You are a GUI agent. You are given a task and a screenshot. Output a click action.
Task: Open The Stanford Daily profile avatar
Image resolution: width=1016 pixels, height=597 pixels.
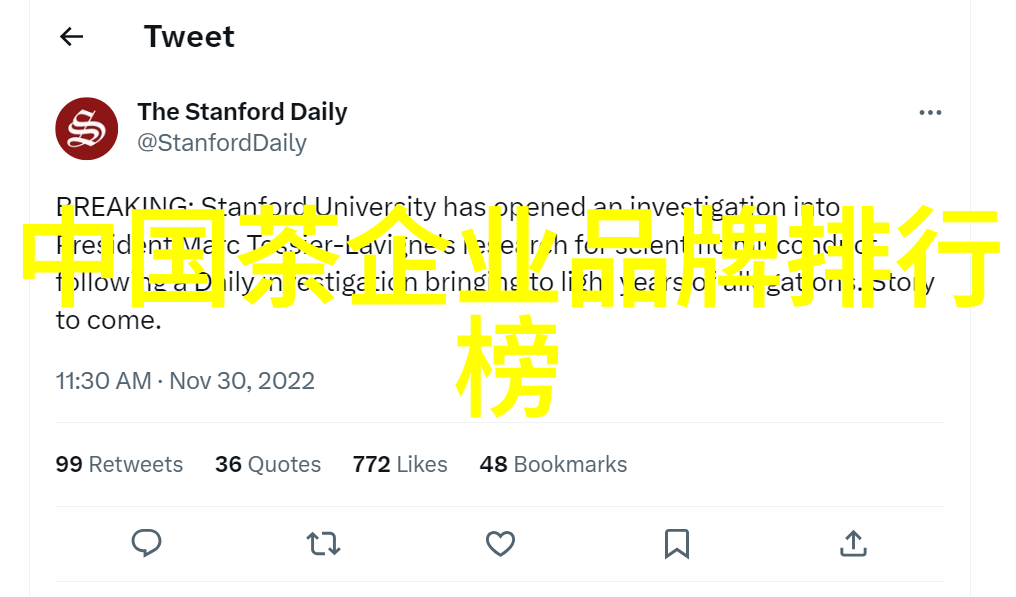pyautogui.click(x=87, y=128)
